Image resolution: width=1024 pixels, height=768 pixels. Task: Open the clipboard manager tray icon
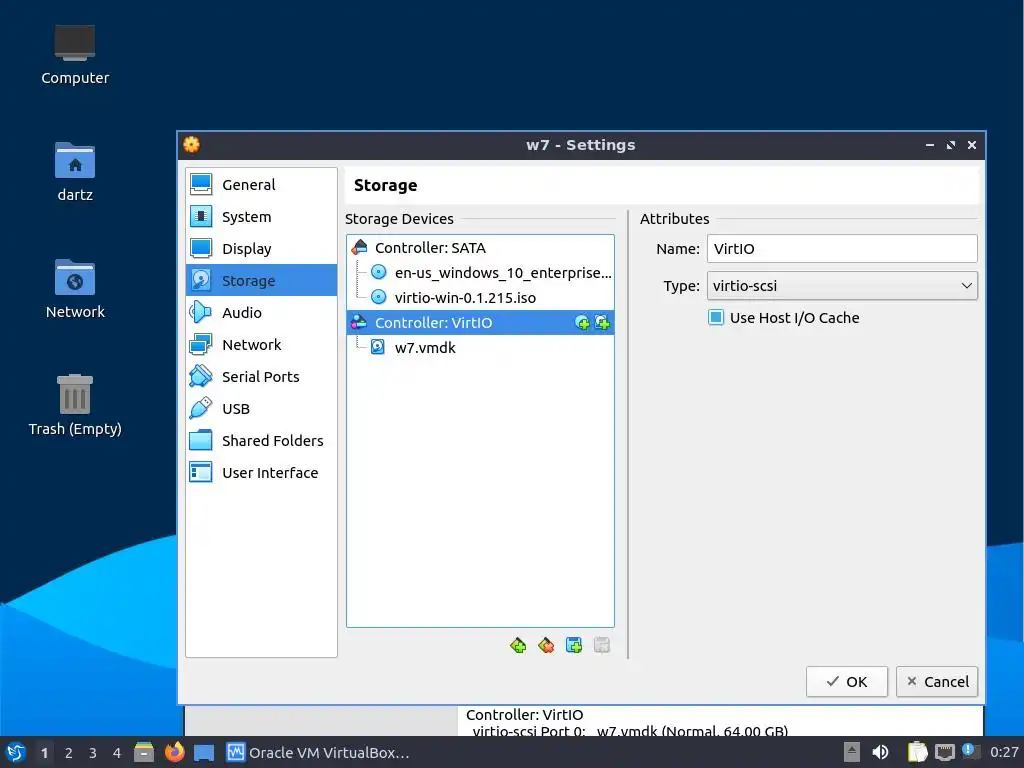[x=918, y=752]
